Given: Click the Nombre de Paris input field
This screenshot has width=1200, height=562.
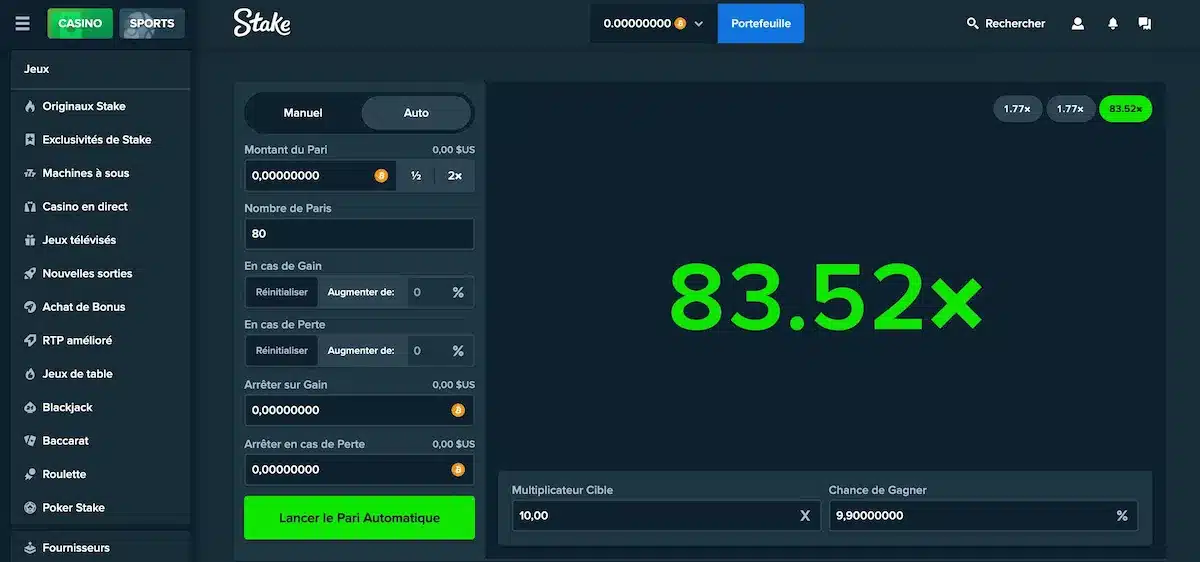Looking at the screenshot, I should (359, 234).
